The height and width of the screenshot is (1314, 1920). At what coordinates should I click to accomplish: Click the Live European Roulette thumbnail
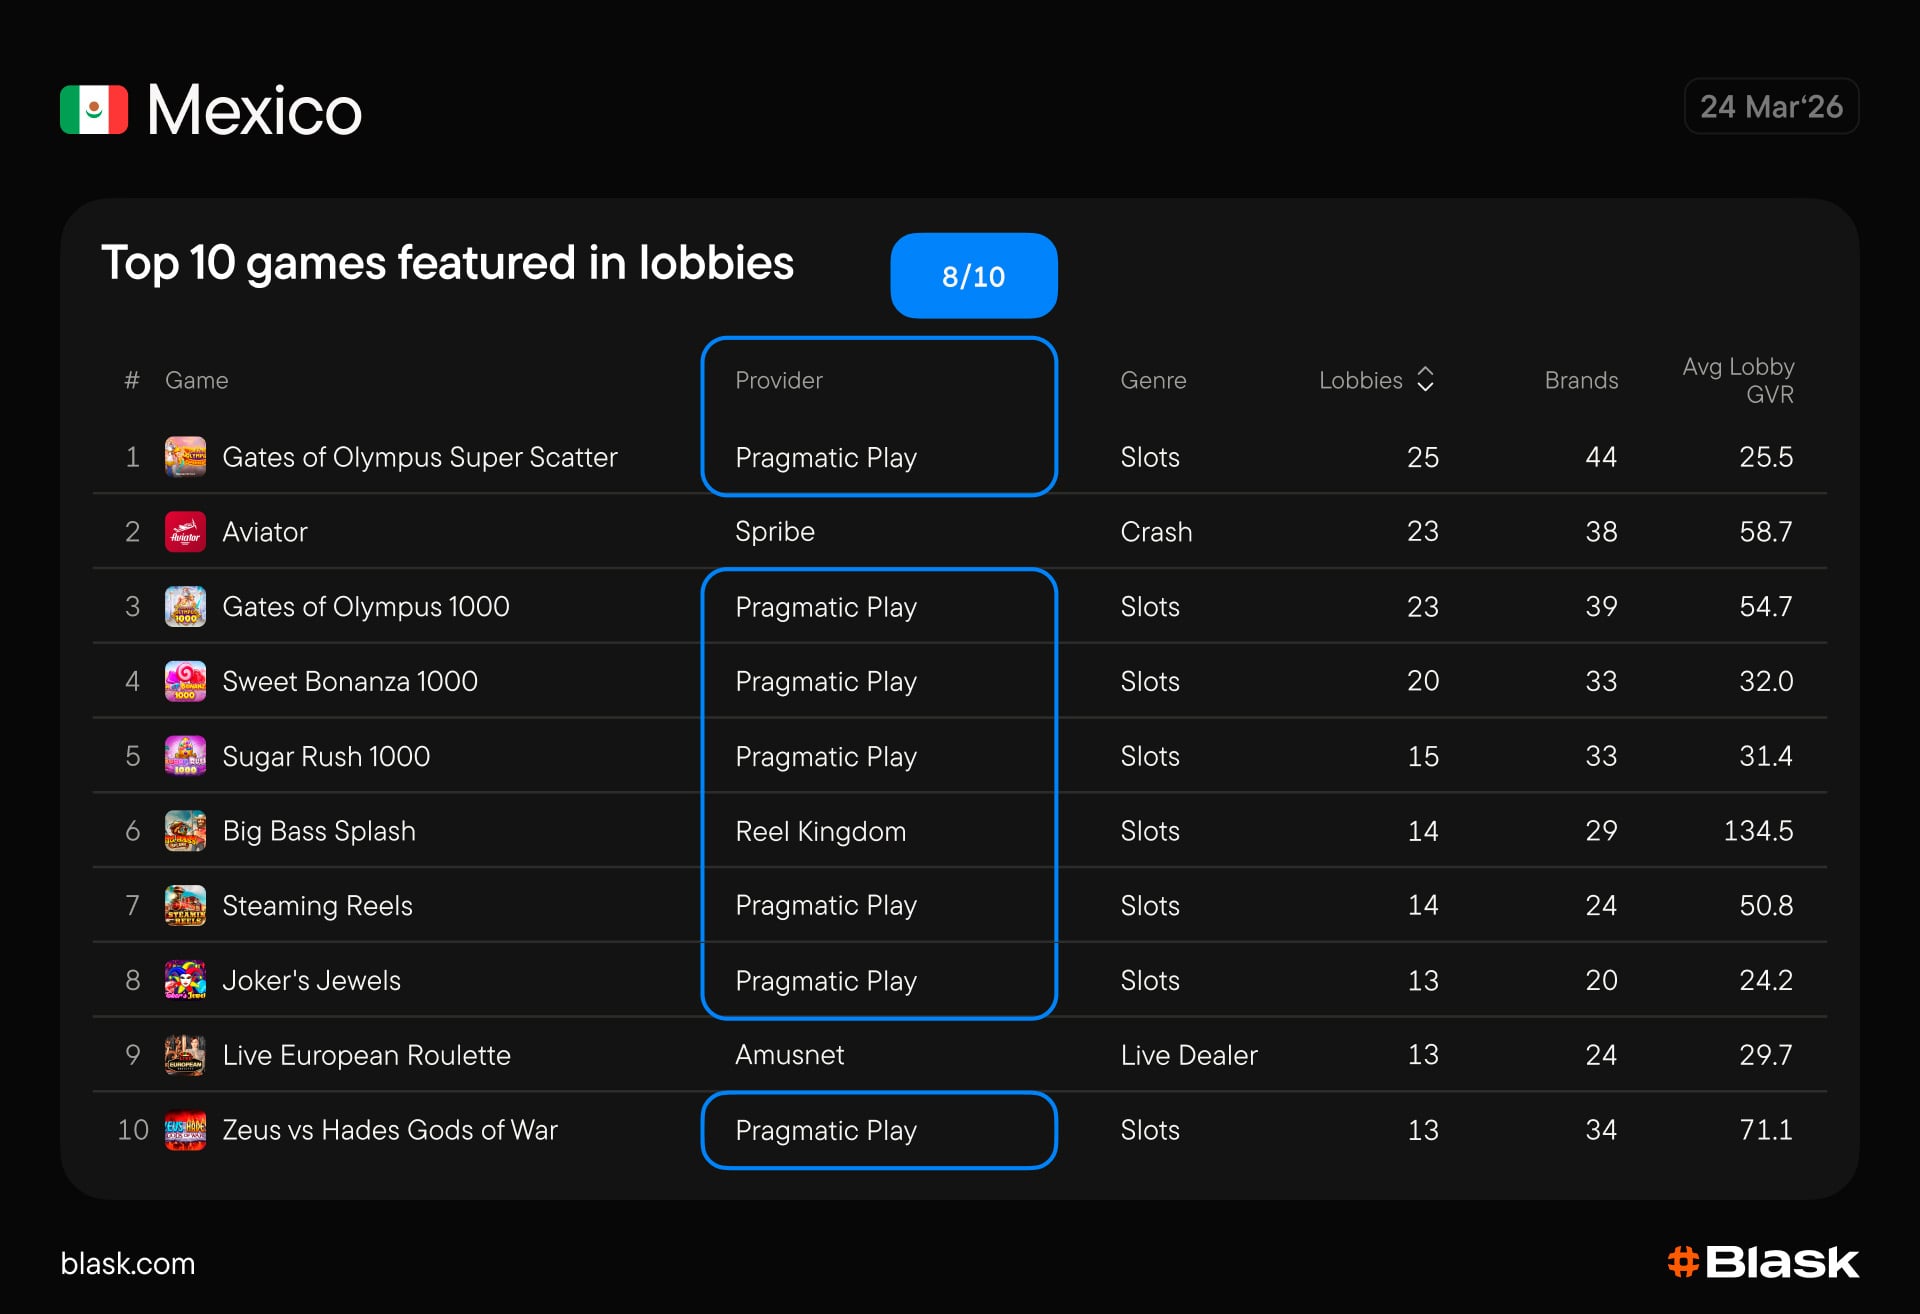(185, 1055)
